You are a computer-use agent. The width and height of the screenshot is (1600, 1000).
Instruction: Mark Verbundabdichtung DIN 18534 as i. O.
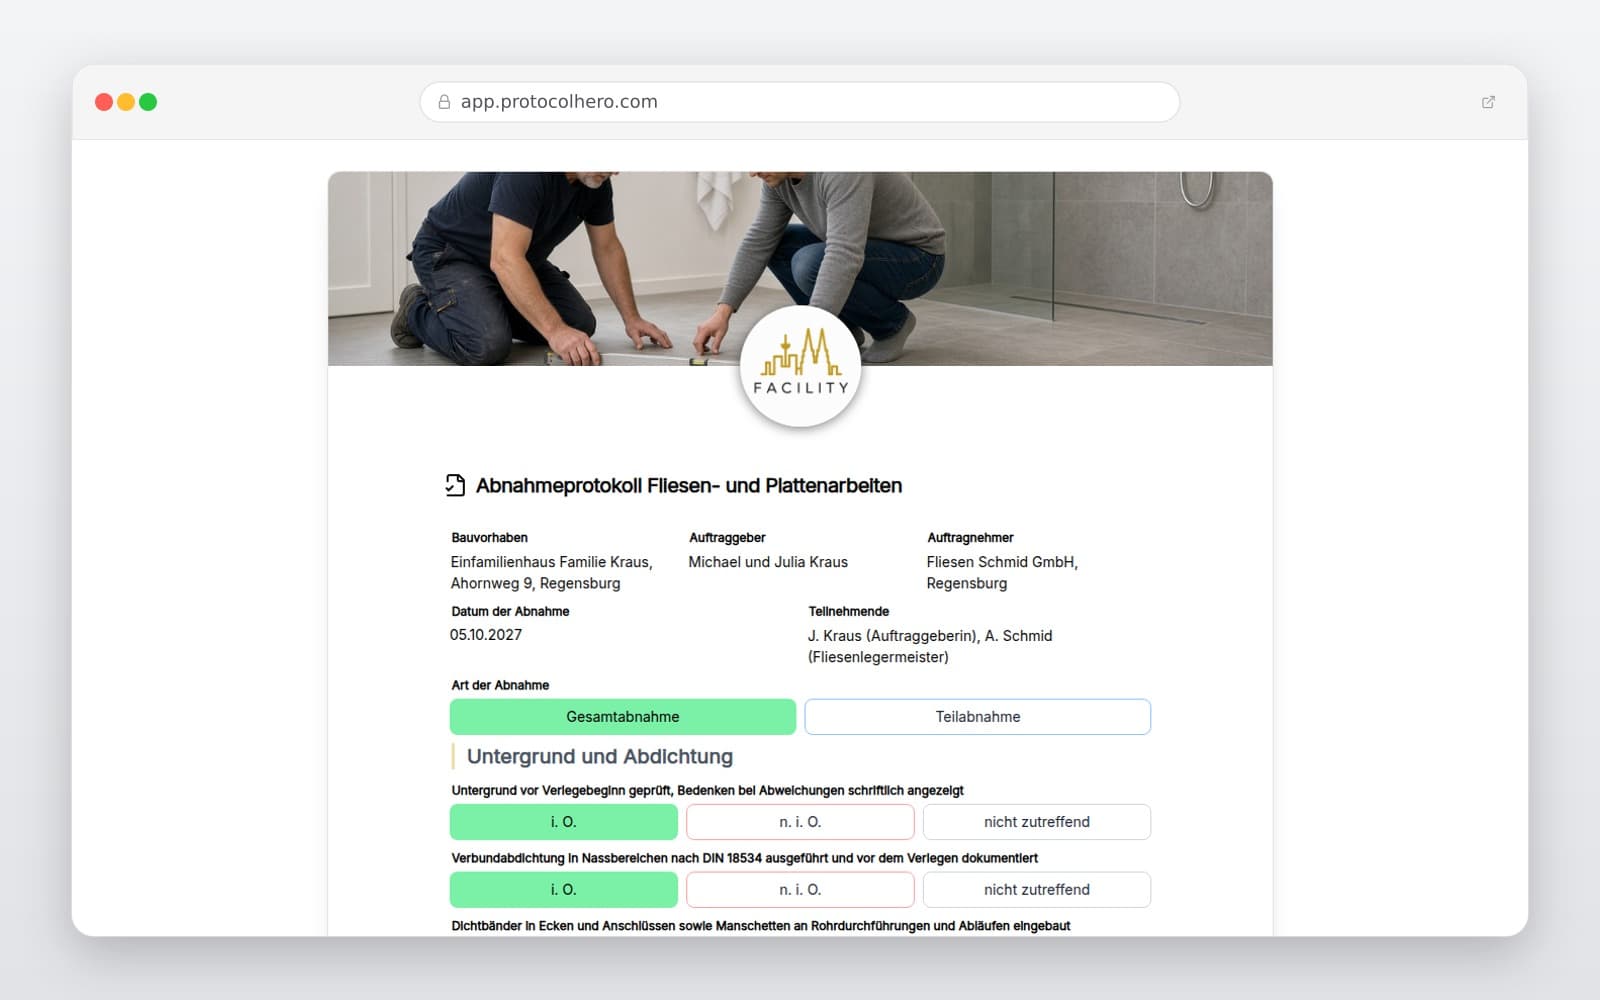(x=564, y=890)
